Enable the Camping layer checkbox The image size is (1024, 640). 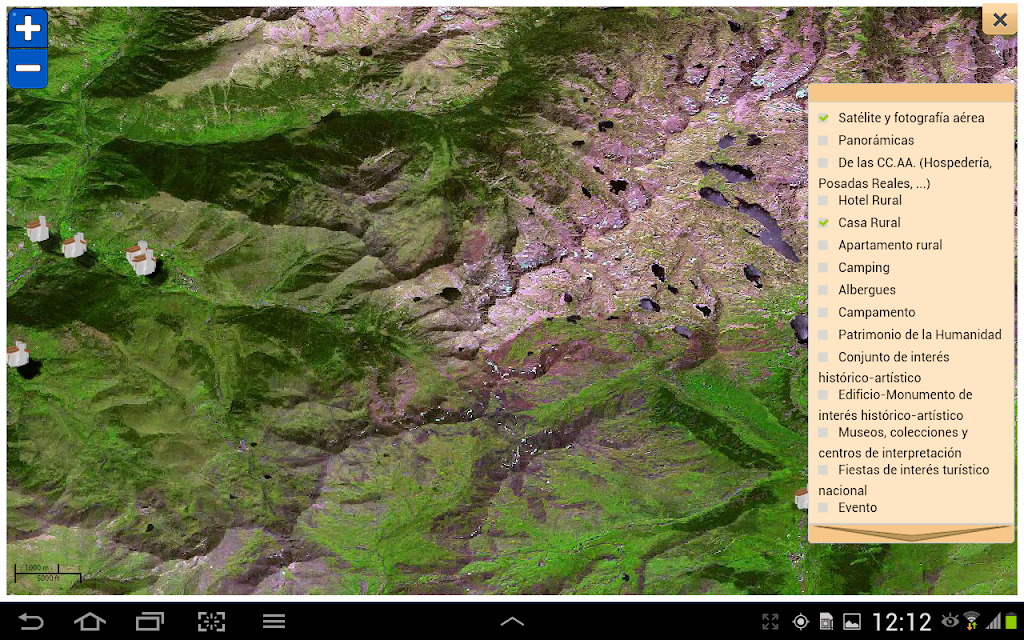(823, 268)
